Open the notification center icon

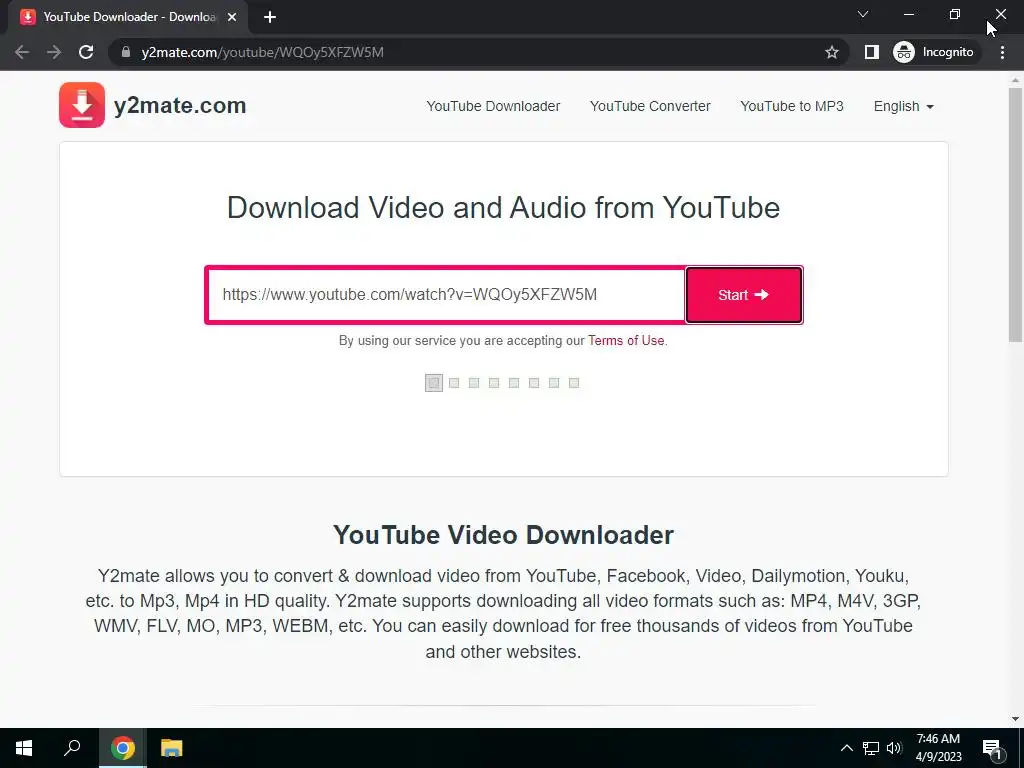point(992,748)
